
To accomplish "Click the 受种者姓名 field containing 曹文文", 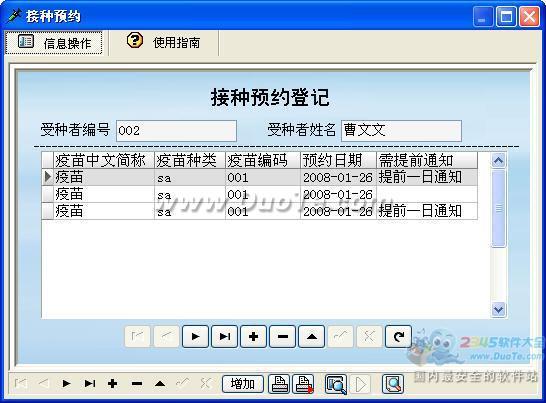I will 401,131.
